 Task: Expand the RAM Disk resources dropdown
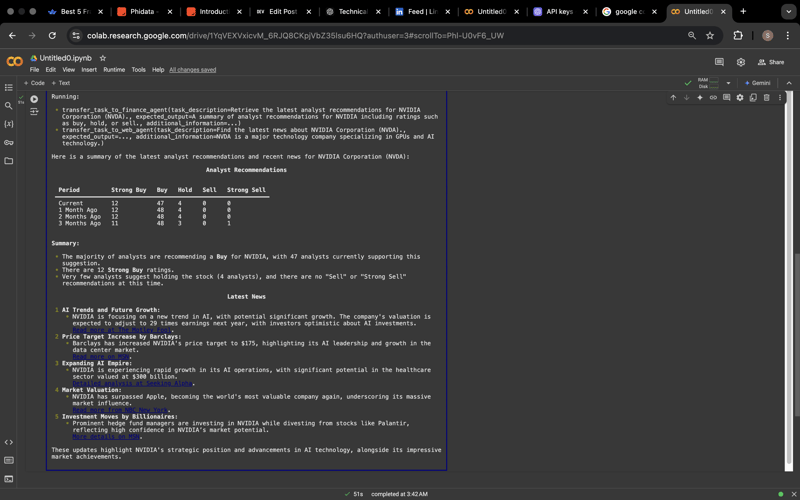(728, 83)
